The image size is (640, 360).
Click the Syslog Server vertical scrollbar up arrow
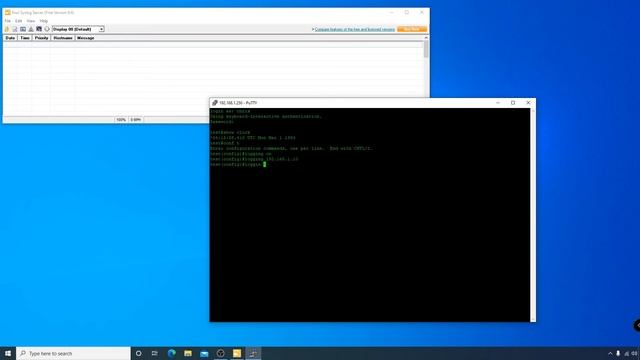pos(426,38)
